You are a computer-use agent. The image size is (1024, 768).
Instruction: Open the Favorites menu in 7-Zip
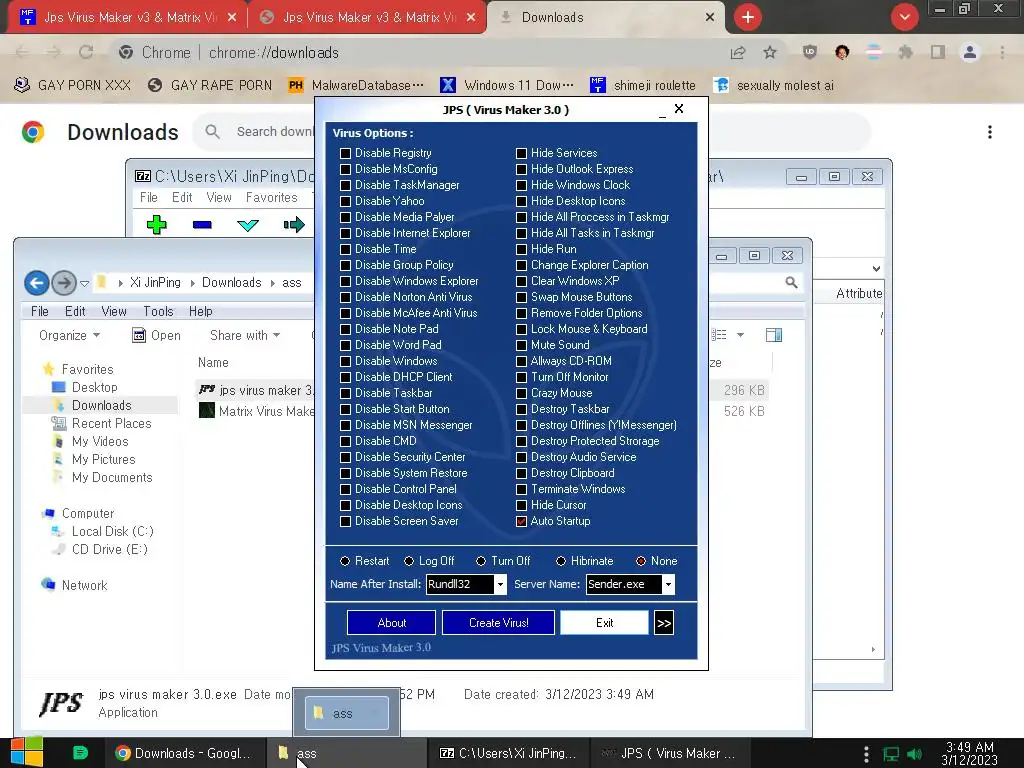point(272,197)
